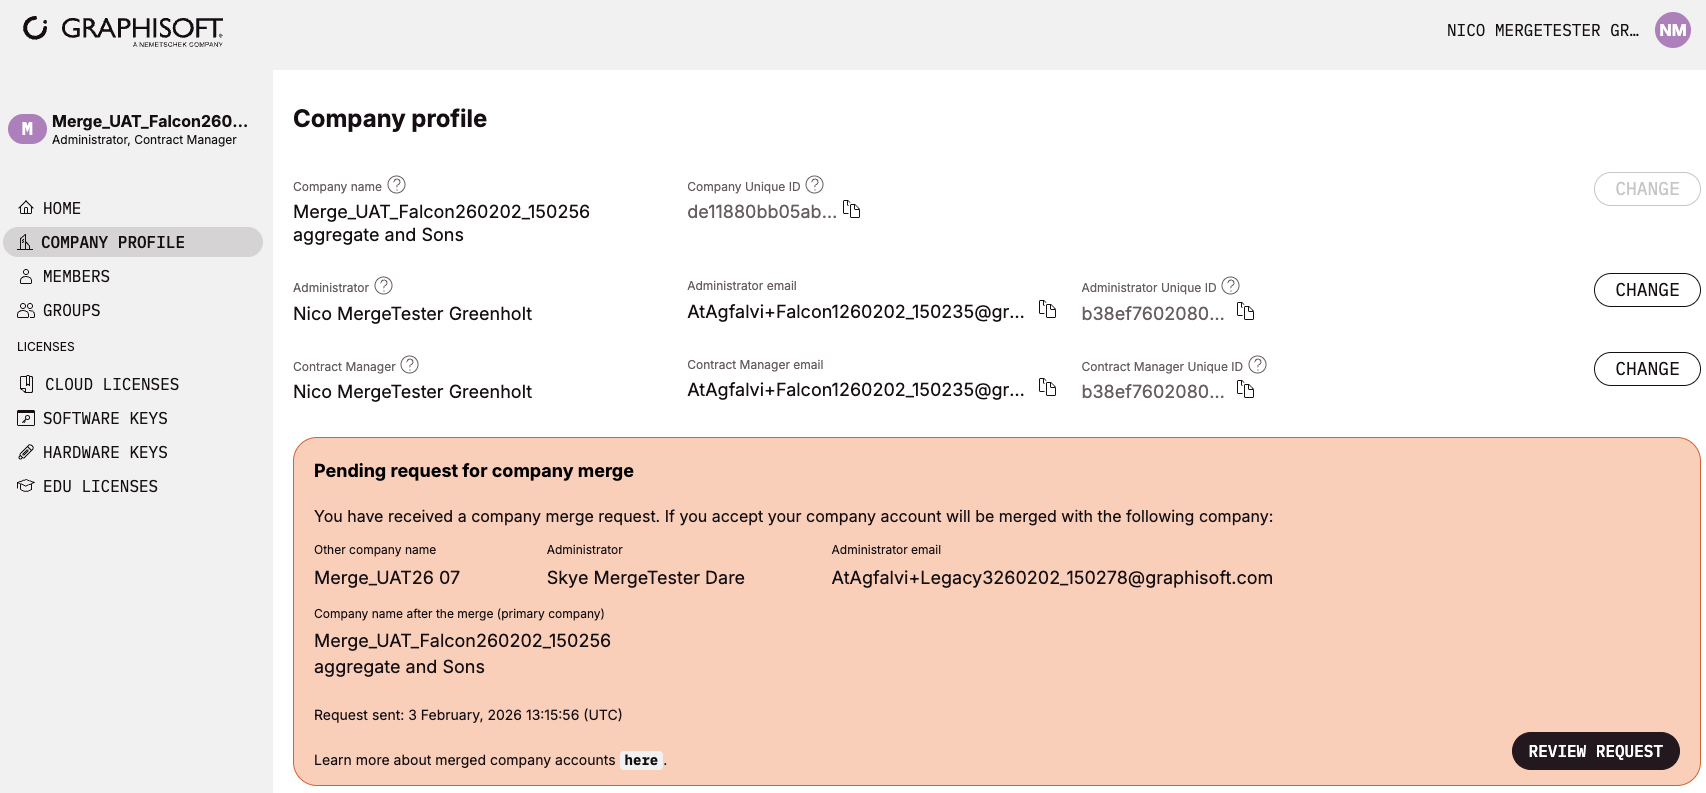The height and width of the screenshot is (793, 1706).
Task: Click the Company Profile building icon
Action: (25, 242)
